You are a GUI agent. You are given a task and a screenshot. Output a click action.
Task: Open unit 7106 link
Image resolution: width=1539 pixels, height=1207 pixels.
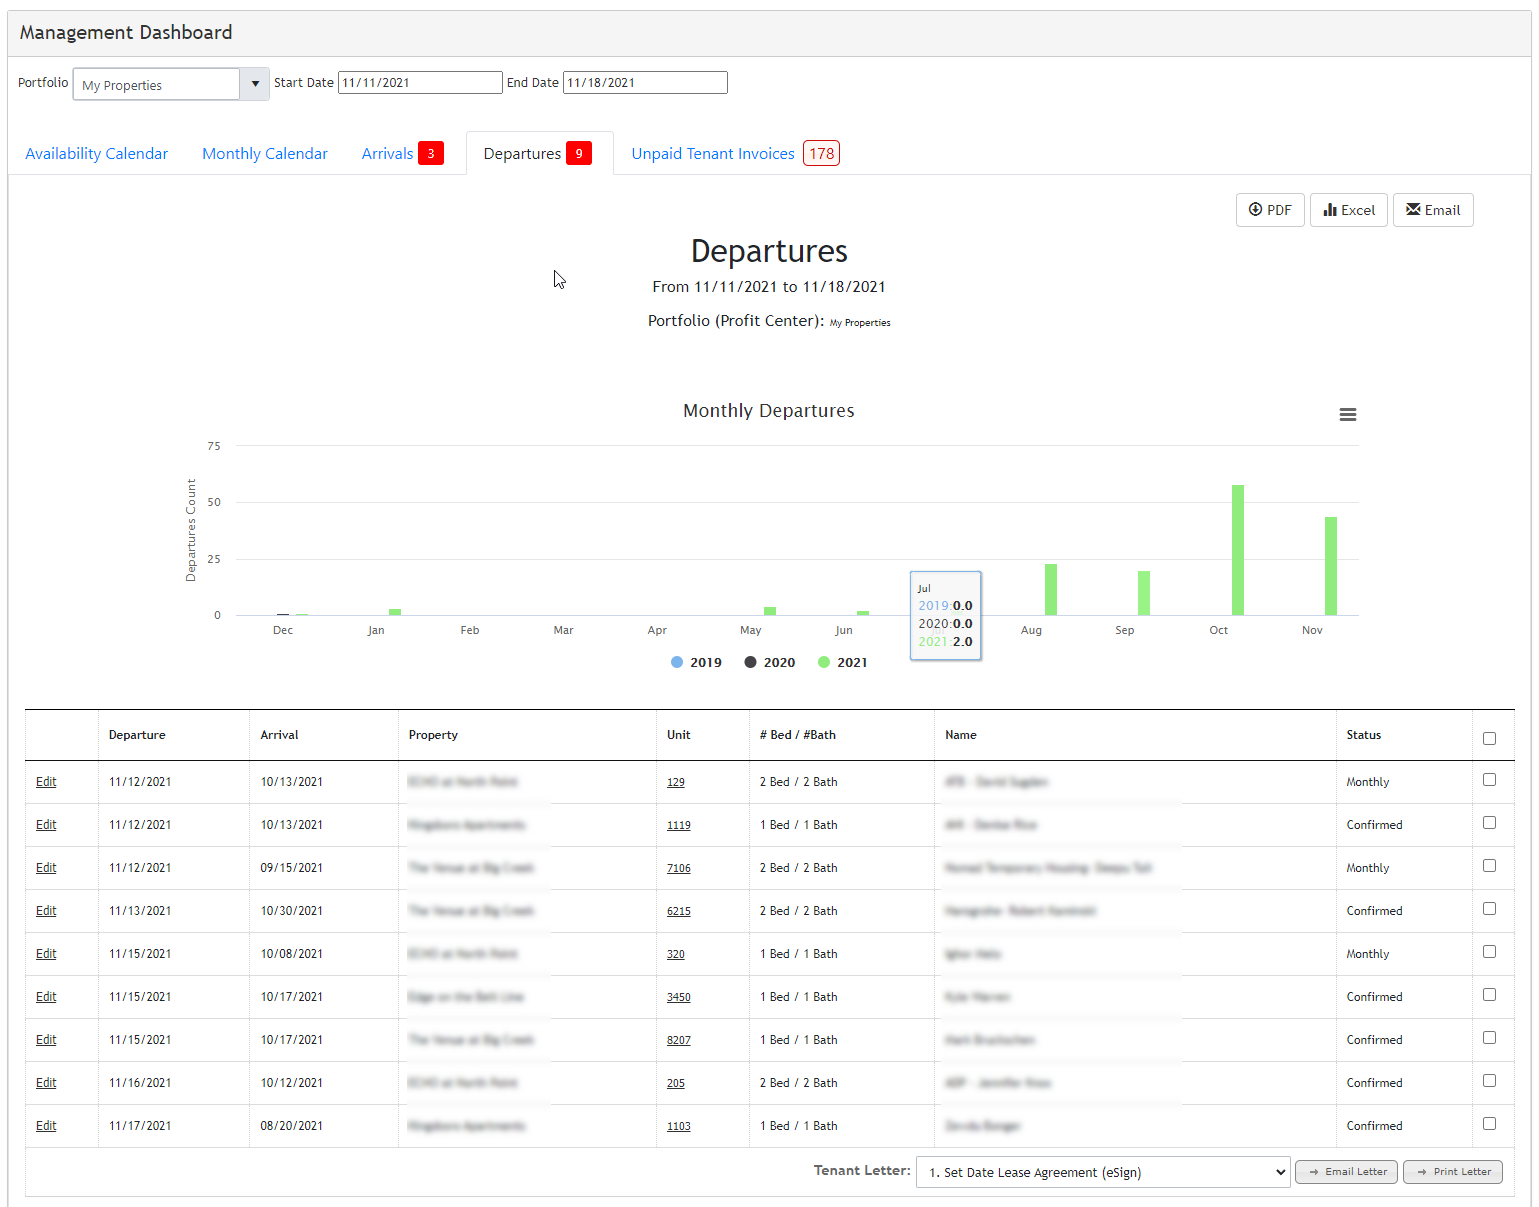pos(679,868)
